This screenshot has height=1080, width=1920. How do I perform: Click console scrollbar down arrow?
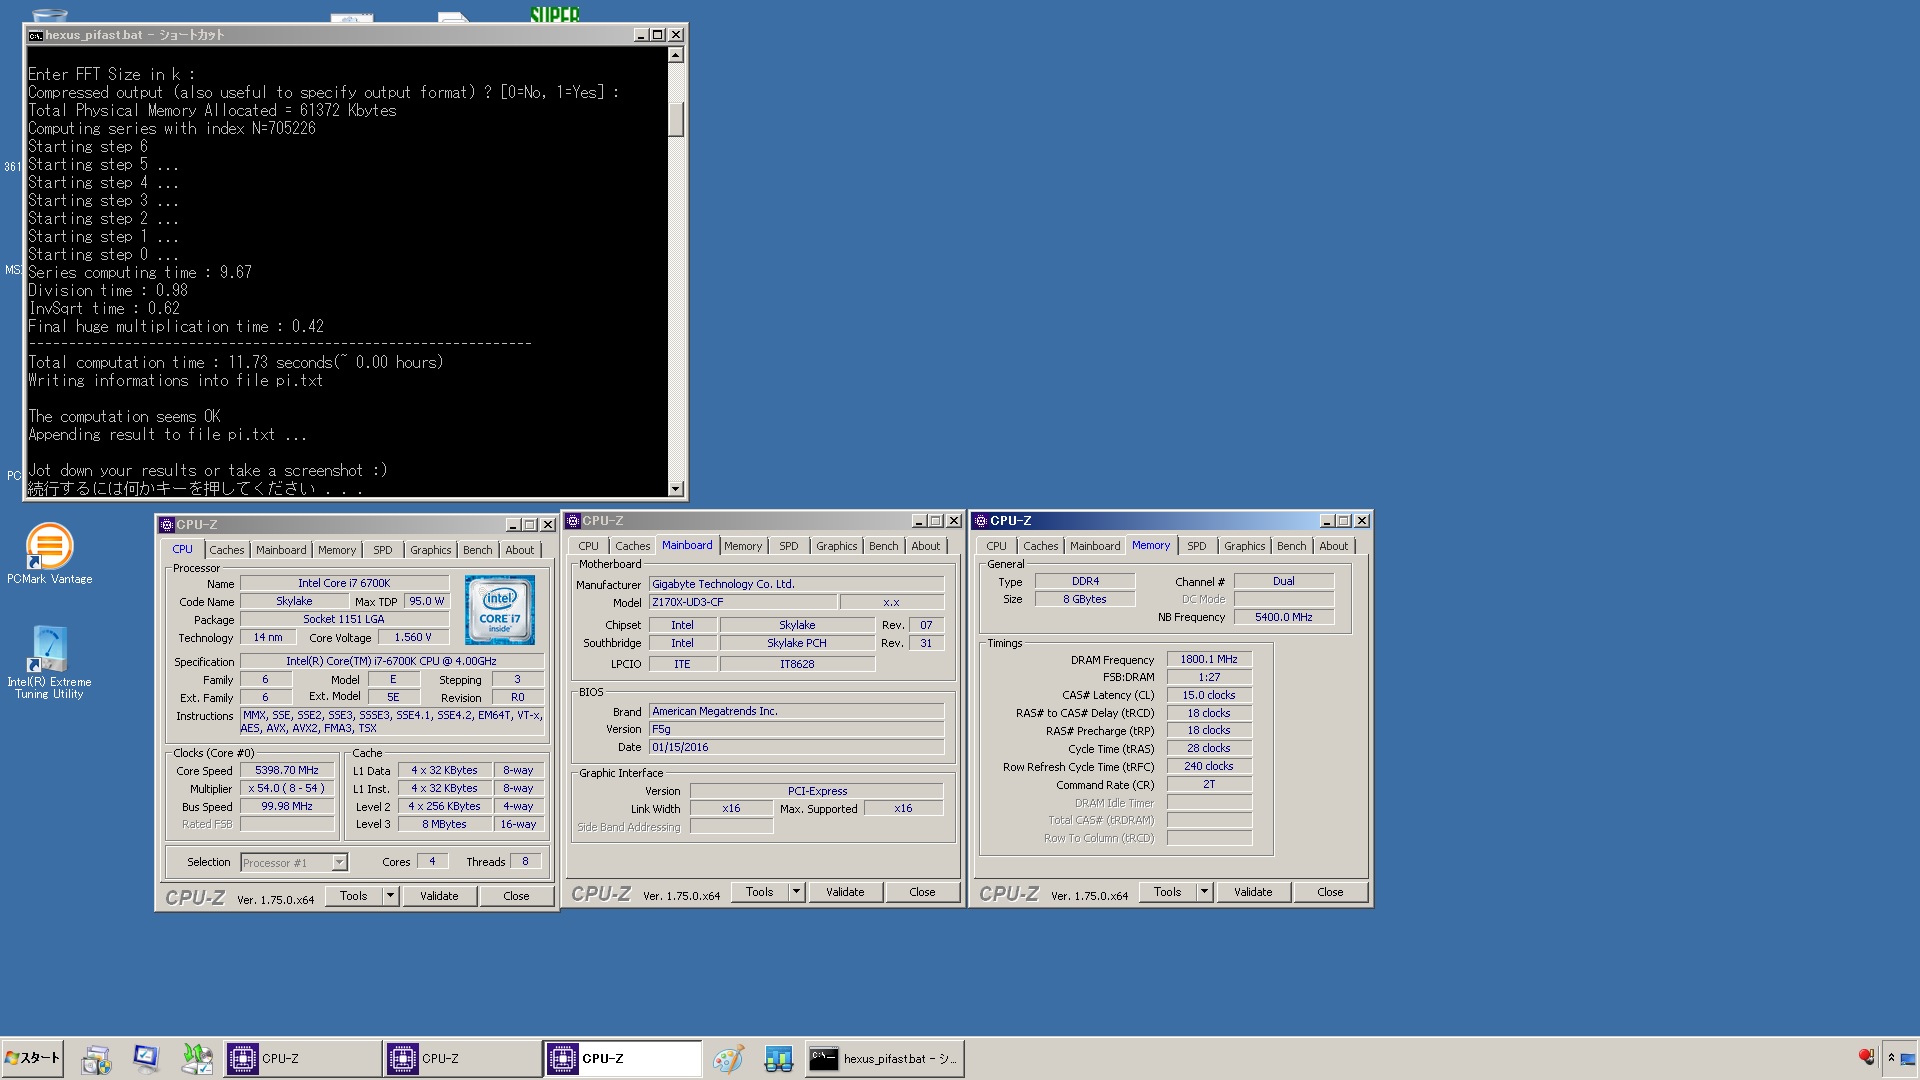pos(676,489)
